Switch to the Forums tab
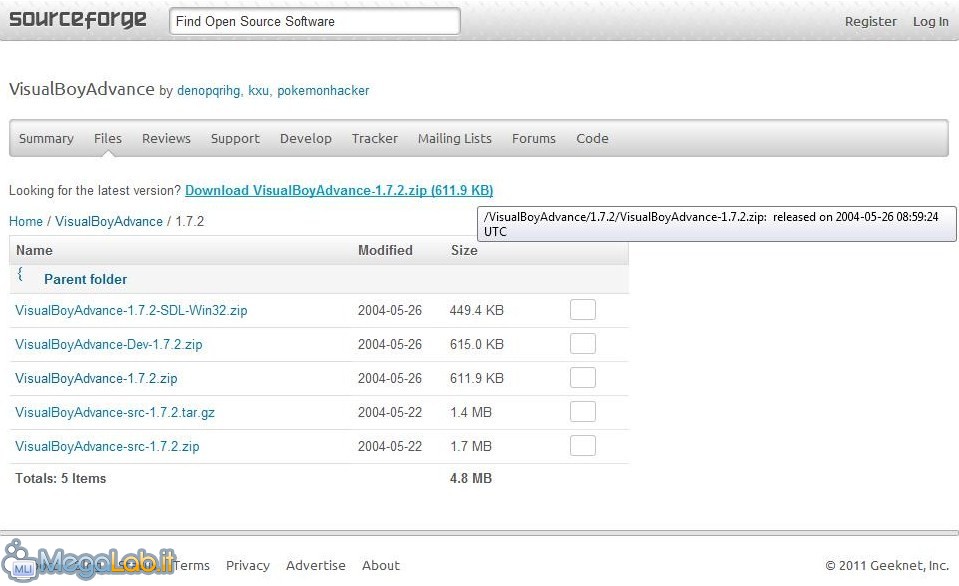Screen dimensions: 959x586 [x=533, y=138]
